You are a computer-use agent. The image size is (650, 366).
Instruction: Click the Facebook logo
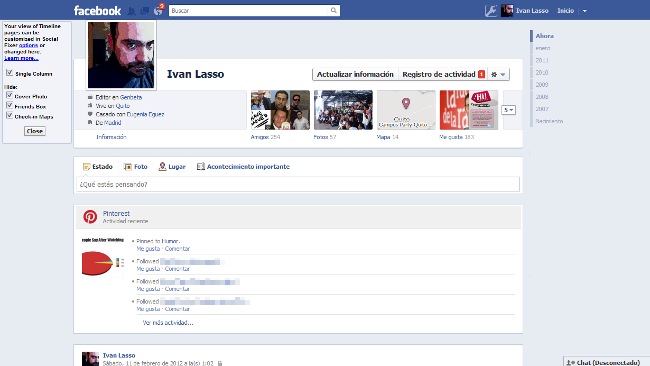(97, 11)
